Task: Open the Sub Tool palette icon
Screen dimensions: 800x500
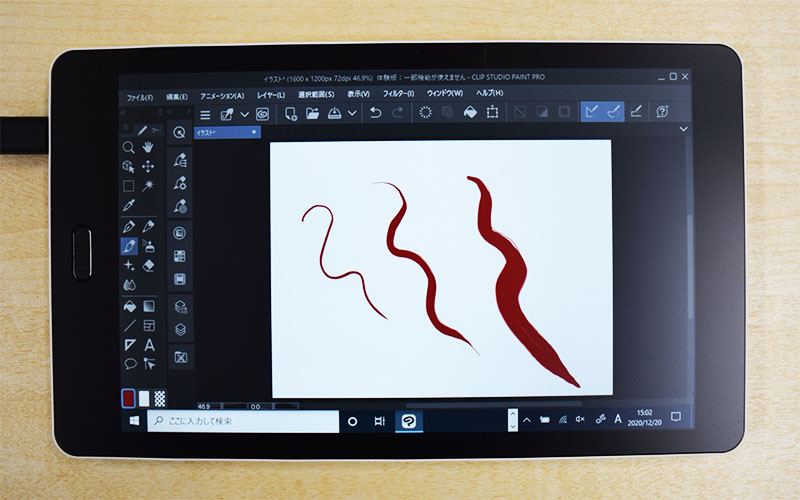Action: tap(180, 160)
